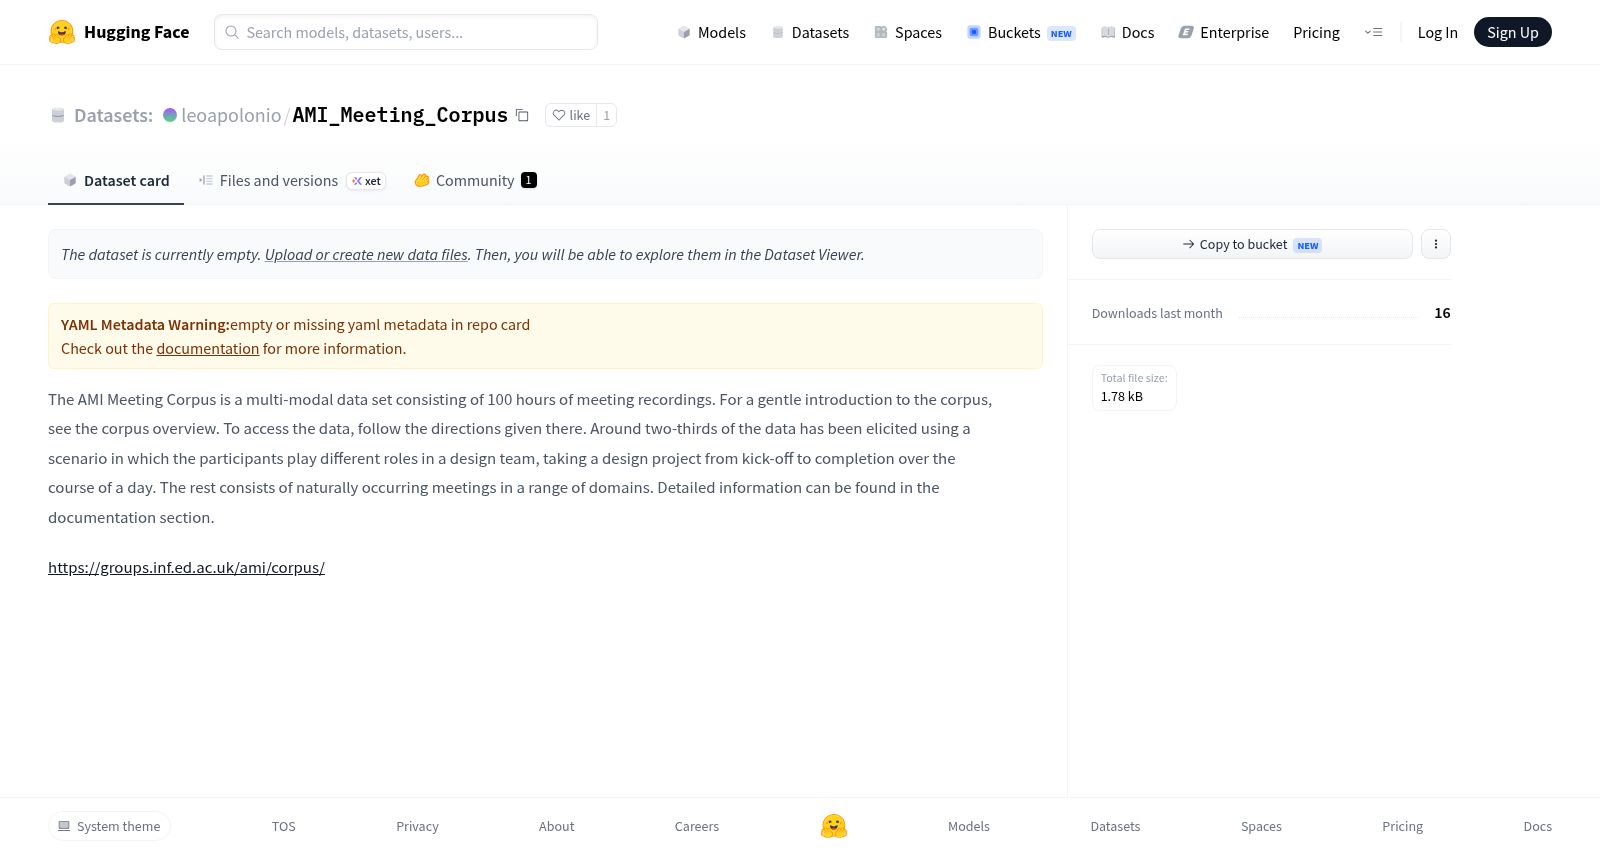This screenshot has width=1600, height=861.
Task: Click the like count number badge
Action: (606, 115)
